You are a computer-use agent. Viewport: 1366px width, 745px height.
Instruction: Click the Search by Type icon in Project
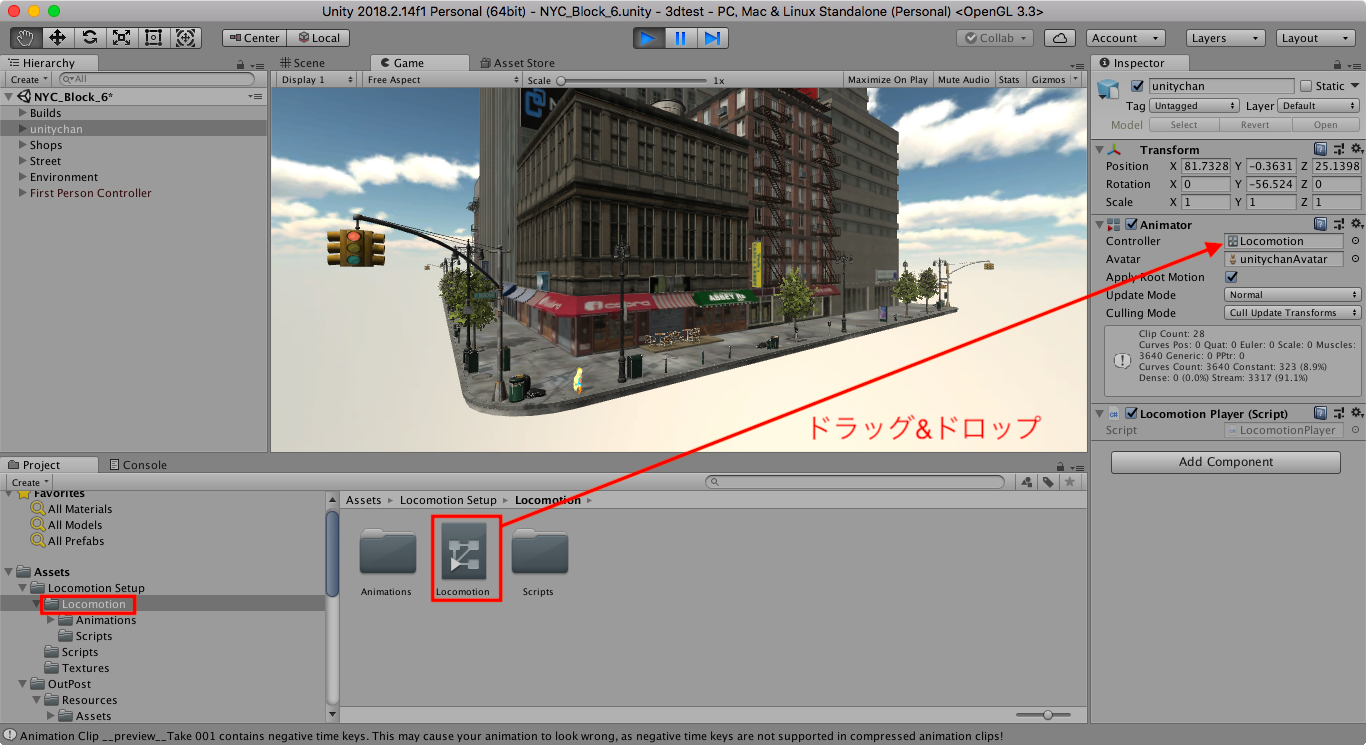coord(1027,482)
